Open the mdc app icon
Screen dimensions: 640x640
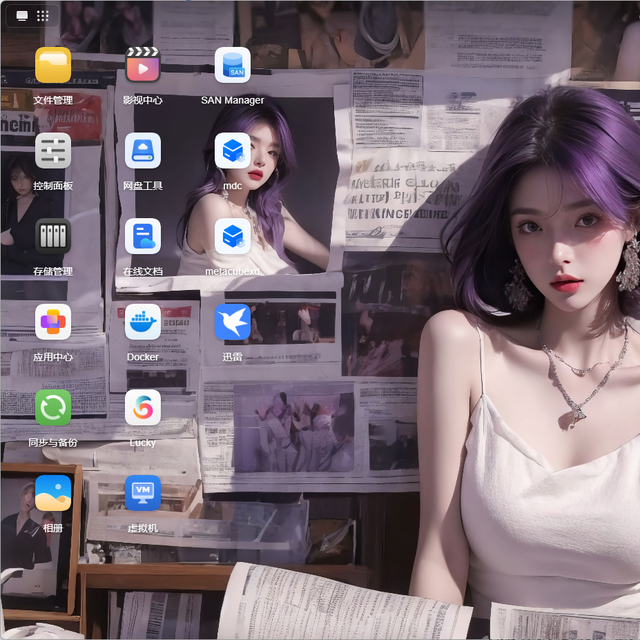tap(233, 151)
